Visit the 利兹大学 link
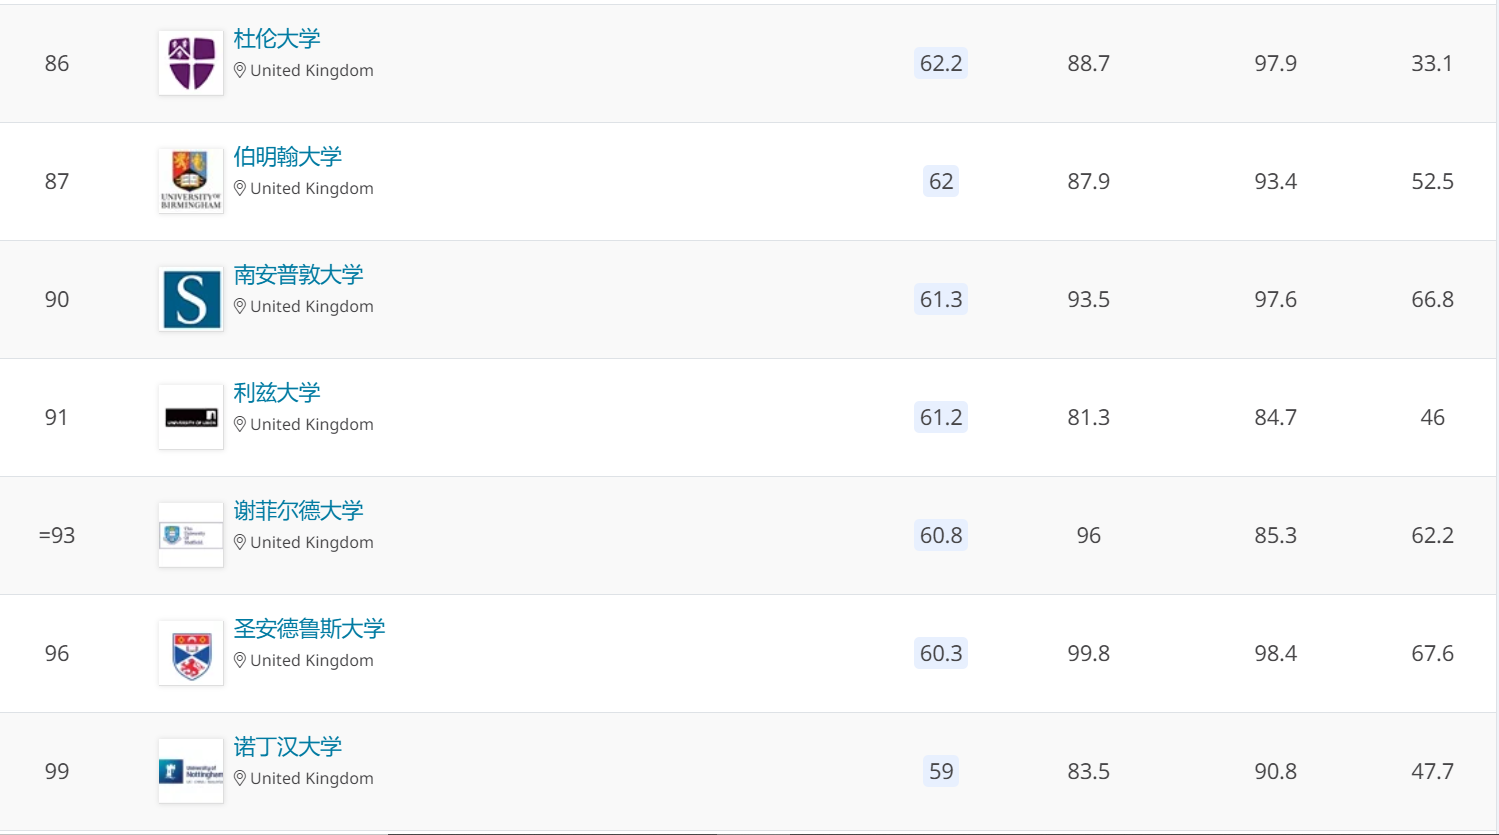Image resolution: width=1499 pixels, height=835 pixels. pos(277,393)
